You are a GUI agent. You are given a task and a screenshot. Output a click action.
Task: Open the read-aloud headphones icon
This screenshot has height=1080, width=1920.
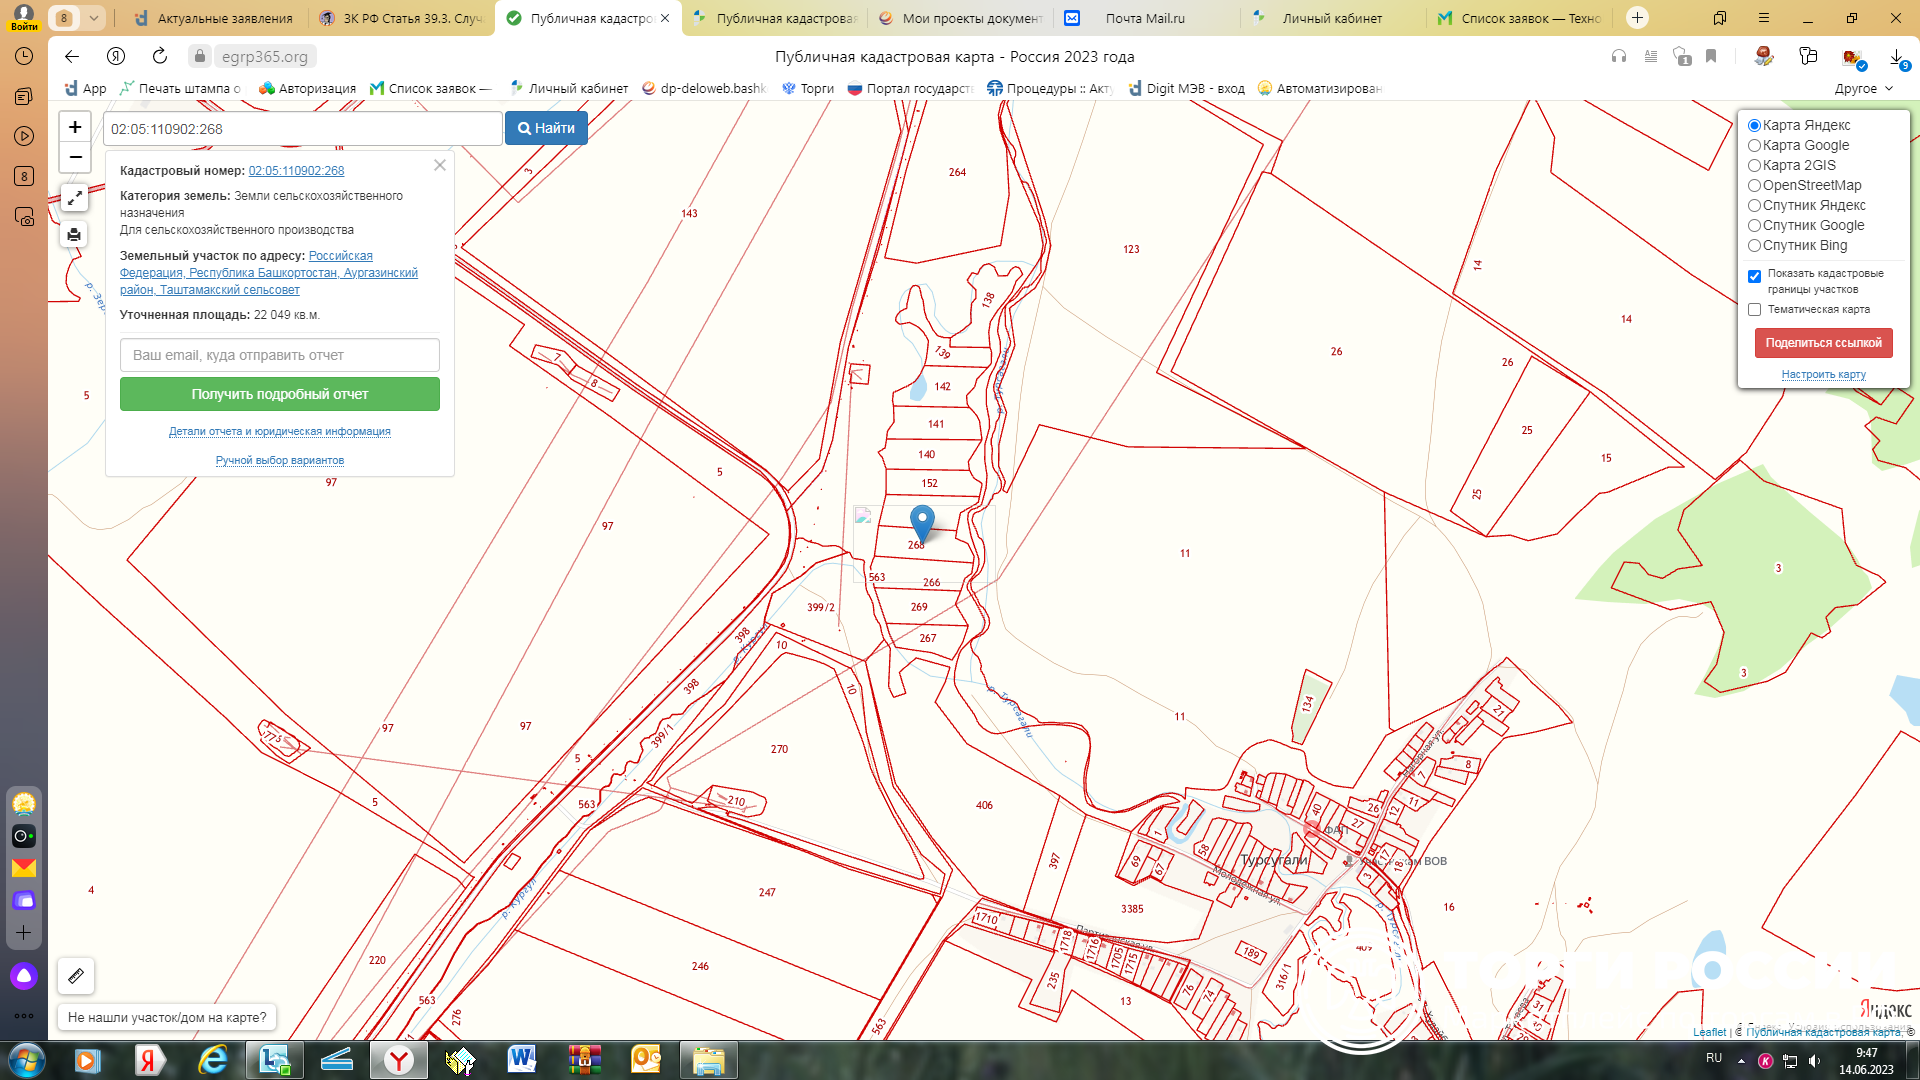point(1619,57)
